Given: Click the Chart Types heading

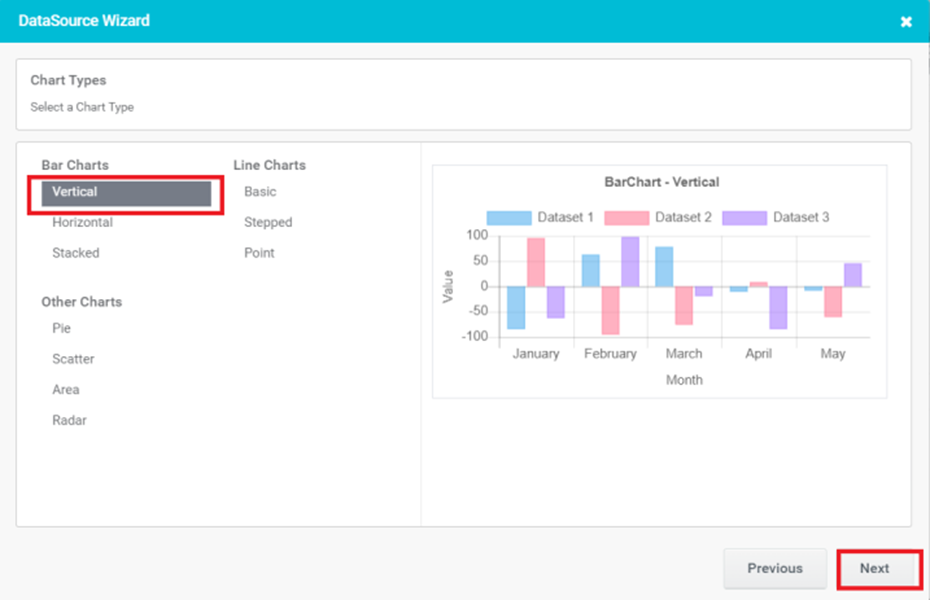Looking at the screenshot, I should (x=68, y=80).
